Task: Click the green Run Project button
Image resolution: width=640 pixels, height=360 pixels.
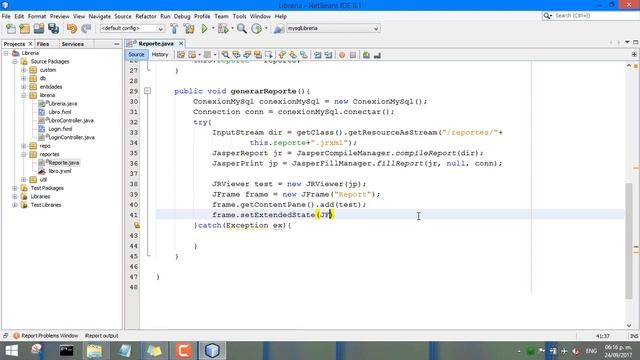Action: 204,29
